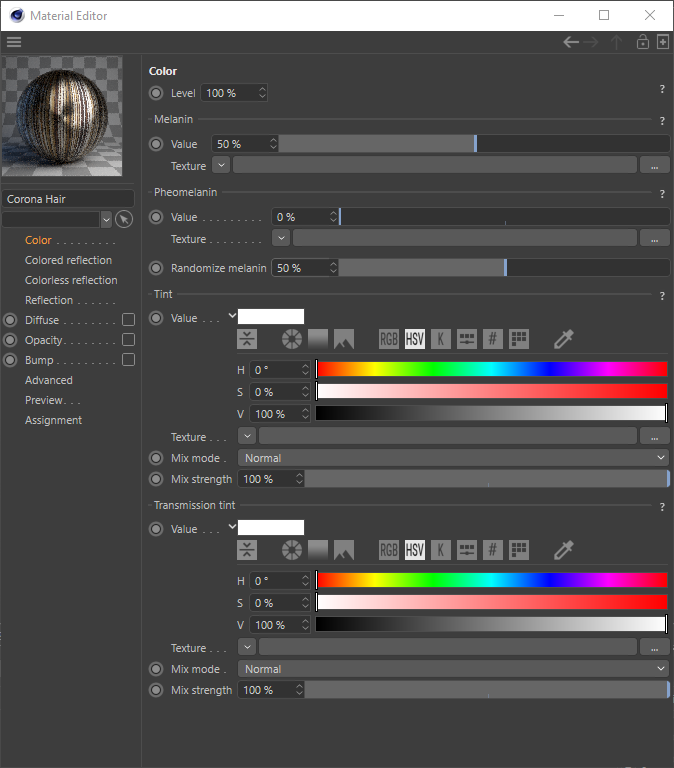Screen dimensions: 674x768
Task: Toggle the Transmission tint Mix strength animation dot
Action: [156, 690]
